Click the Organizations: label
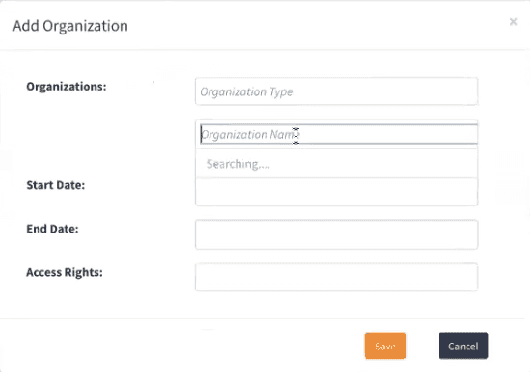 tap(66, 87)
